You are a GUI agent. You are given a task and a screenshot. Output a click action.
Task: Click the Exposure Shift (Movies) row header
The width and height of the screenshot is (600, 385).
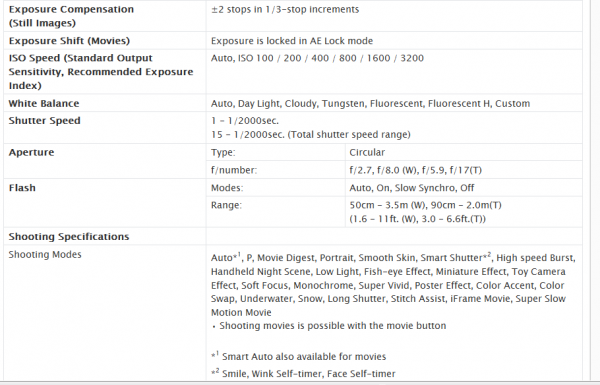pyautogui.click(x=69, y=41)
